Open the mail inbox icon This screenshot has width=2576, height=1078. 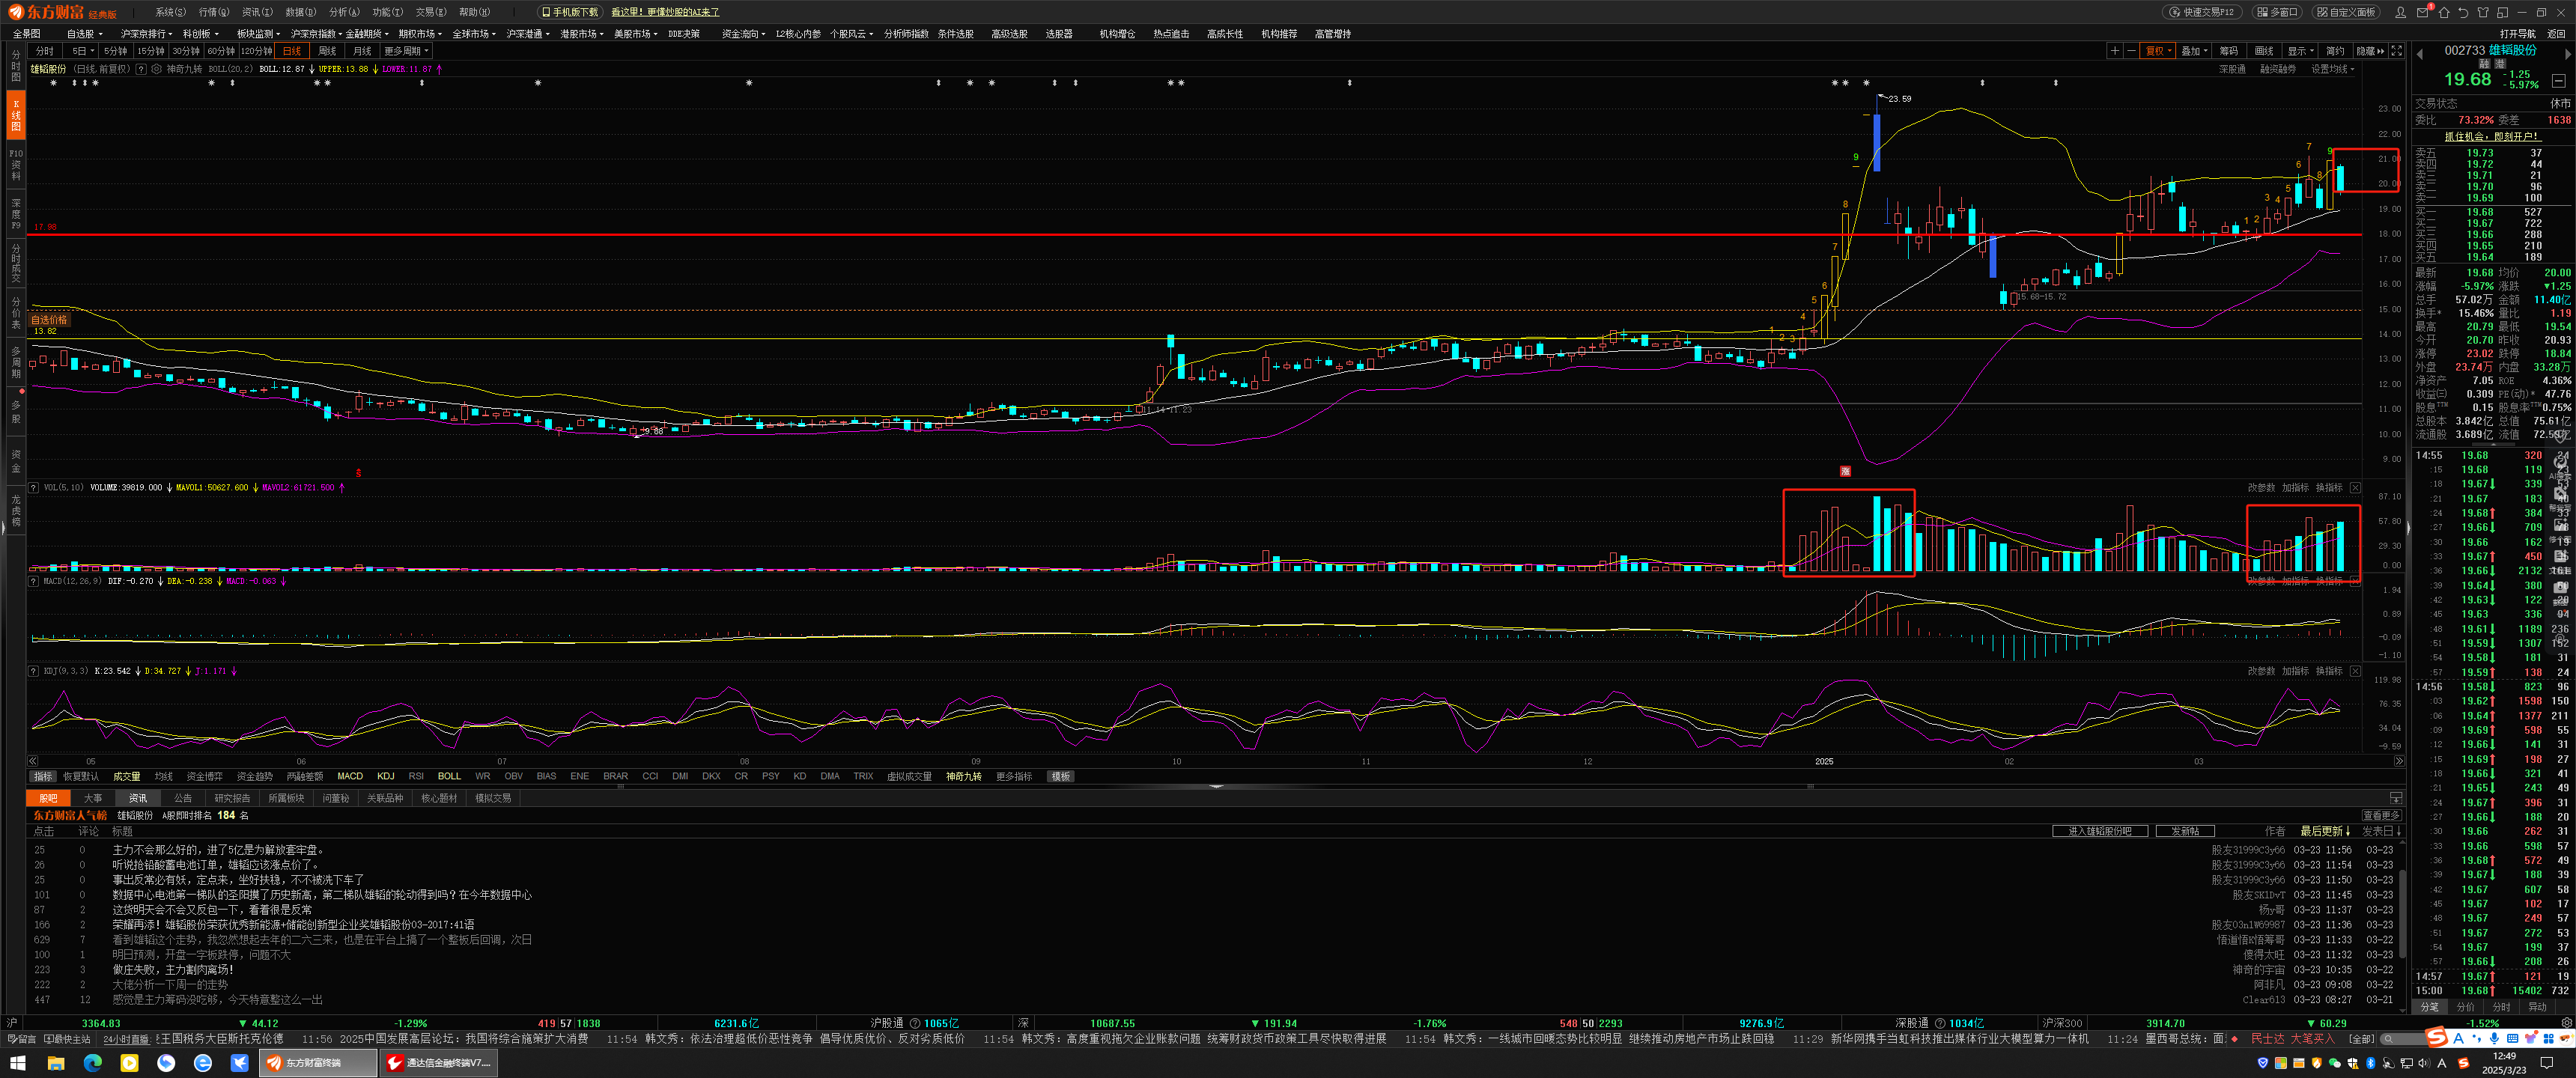click(2422, 13)
